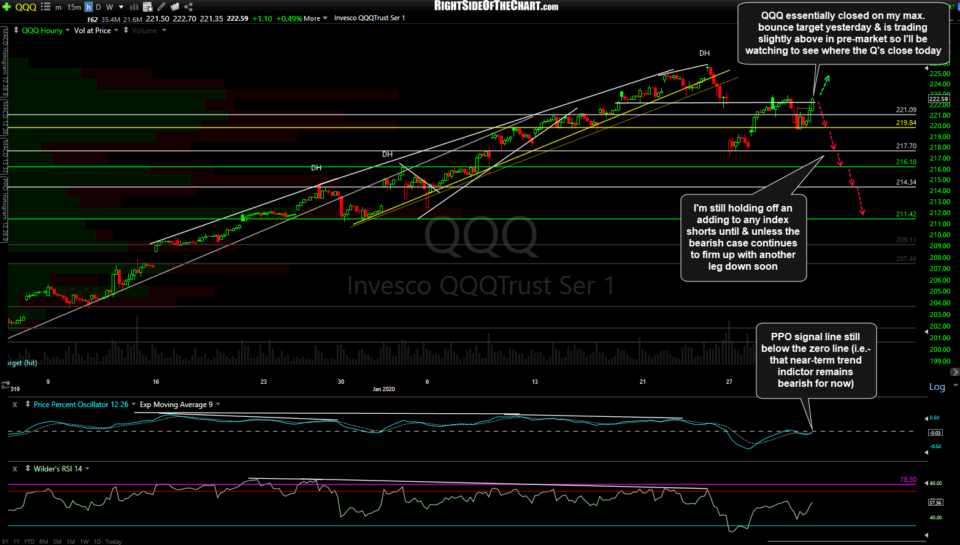Click the swap arrows icon near date axis
The image size is (960, 545).
[6, 385]
